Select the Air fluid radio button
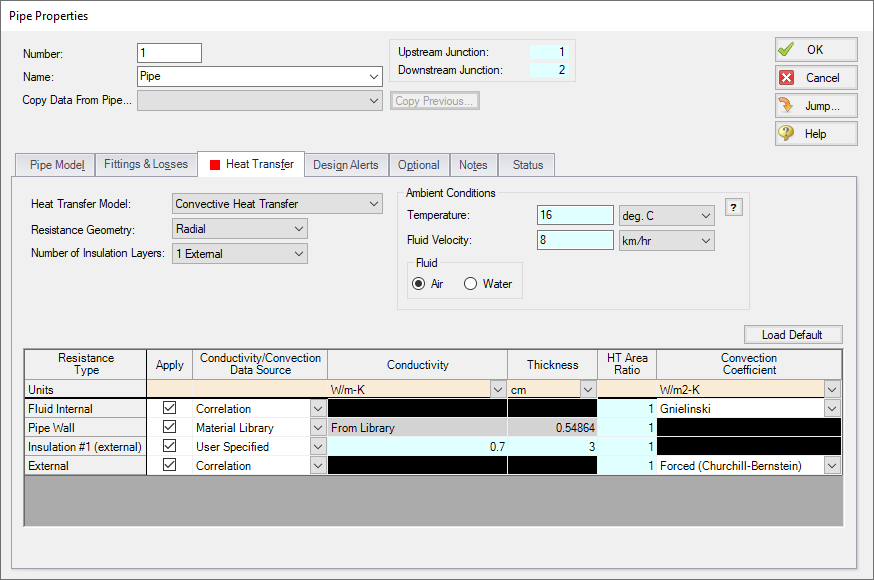Viewport: 874px width, 580px height. pos(419,284)
